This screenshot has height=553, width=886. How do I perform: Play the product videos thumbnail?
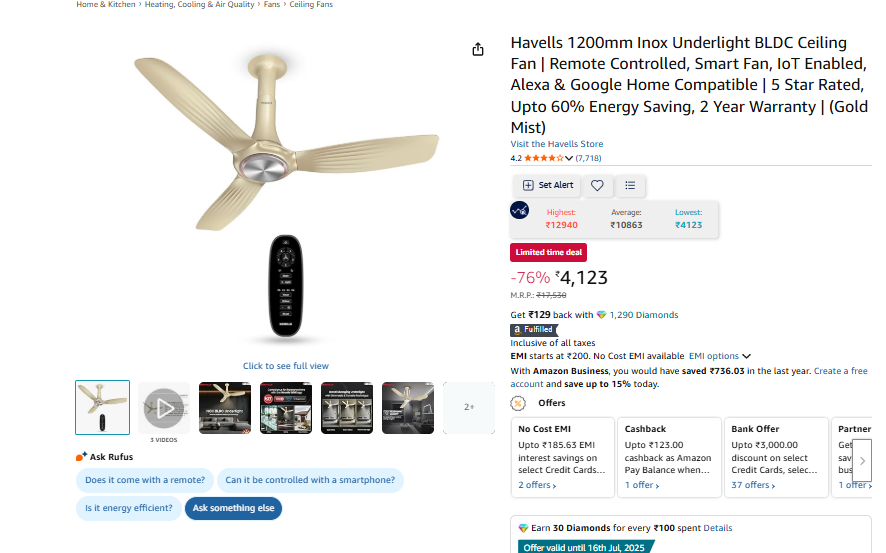pos(164,408)
